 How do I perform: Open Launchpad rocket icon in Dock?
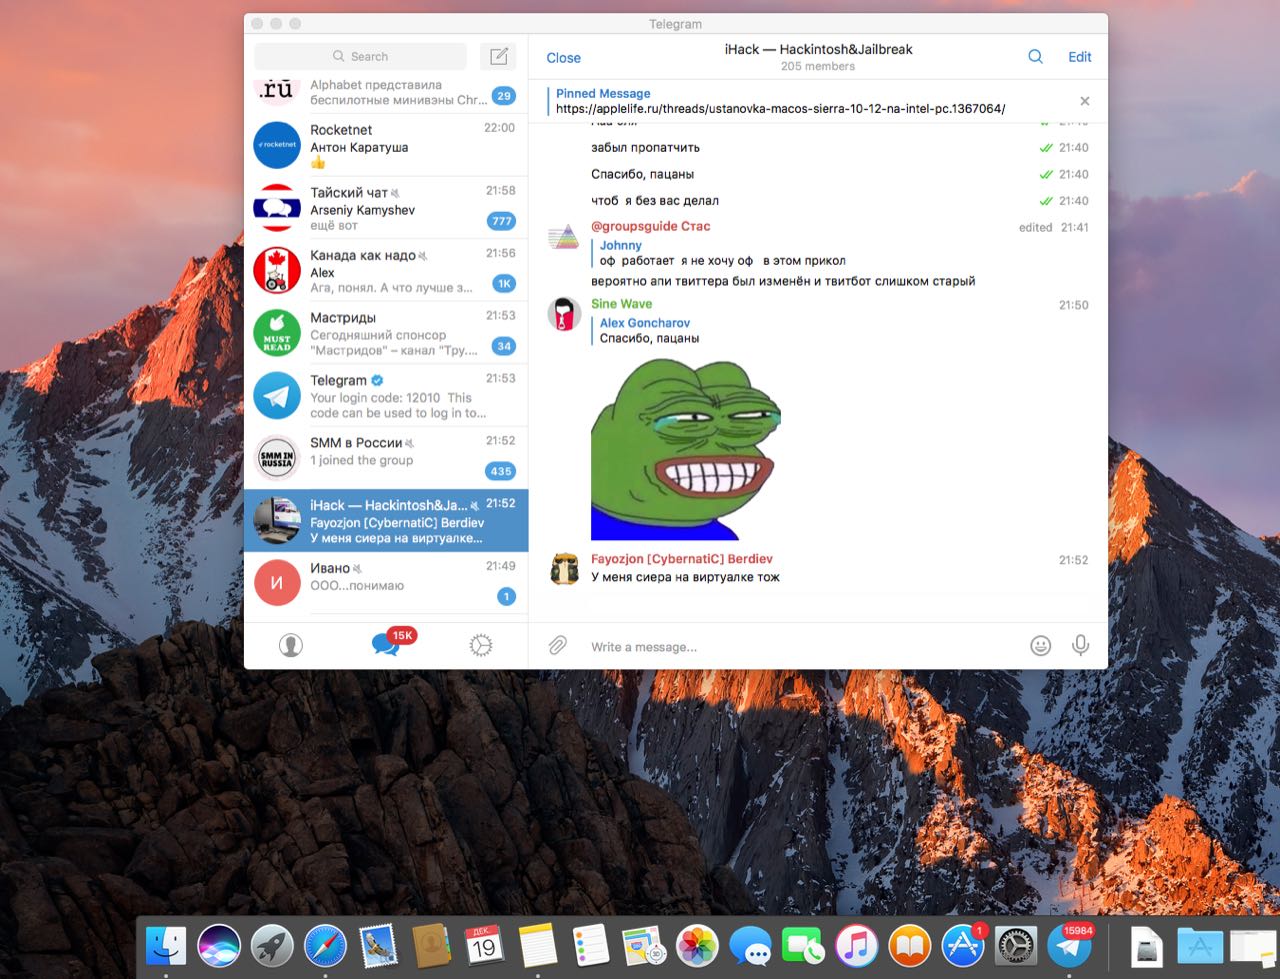coord(272,945)
